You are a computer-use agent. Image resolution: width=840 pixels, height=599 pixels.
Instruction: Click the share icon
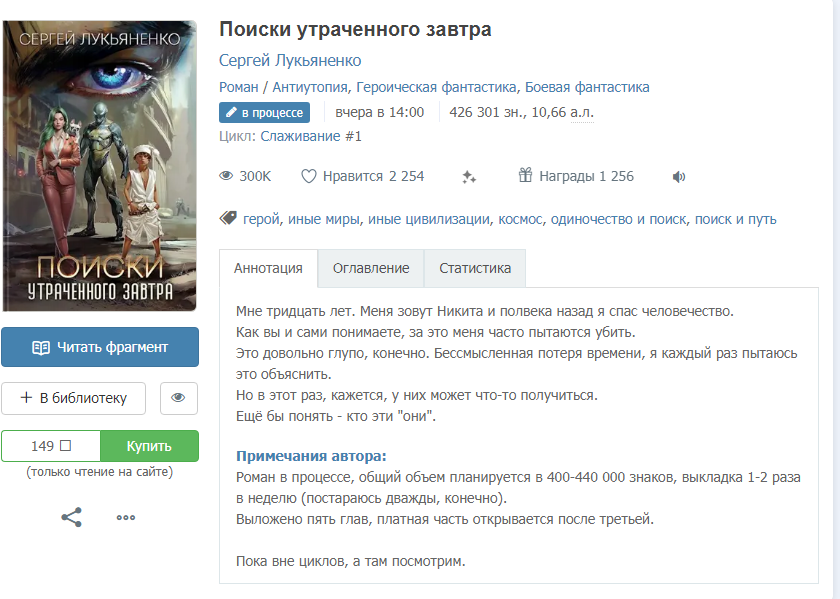(71, 518)
